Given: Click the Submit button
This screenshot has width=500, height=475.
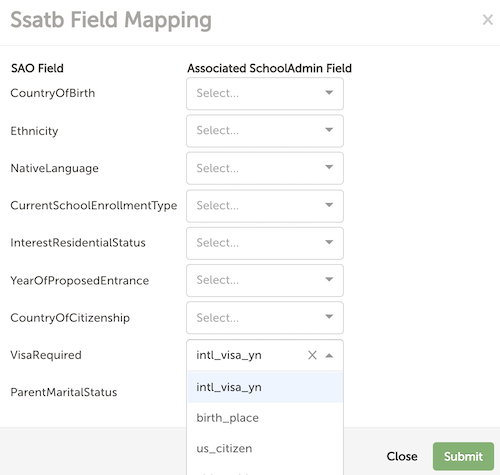Looking at the screenshot, I should pos(463,456).
